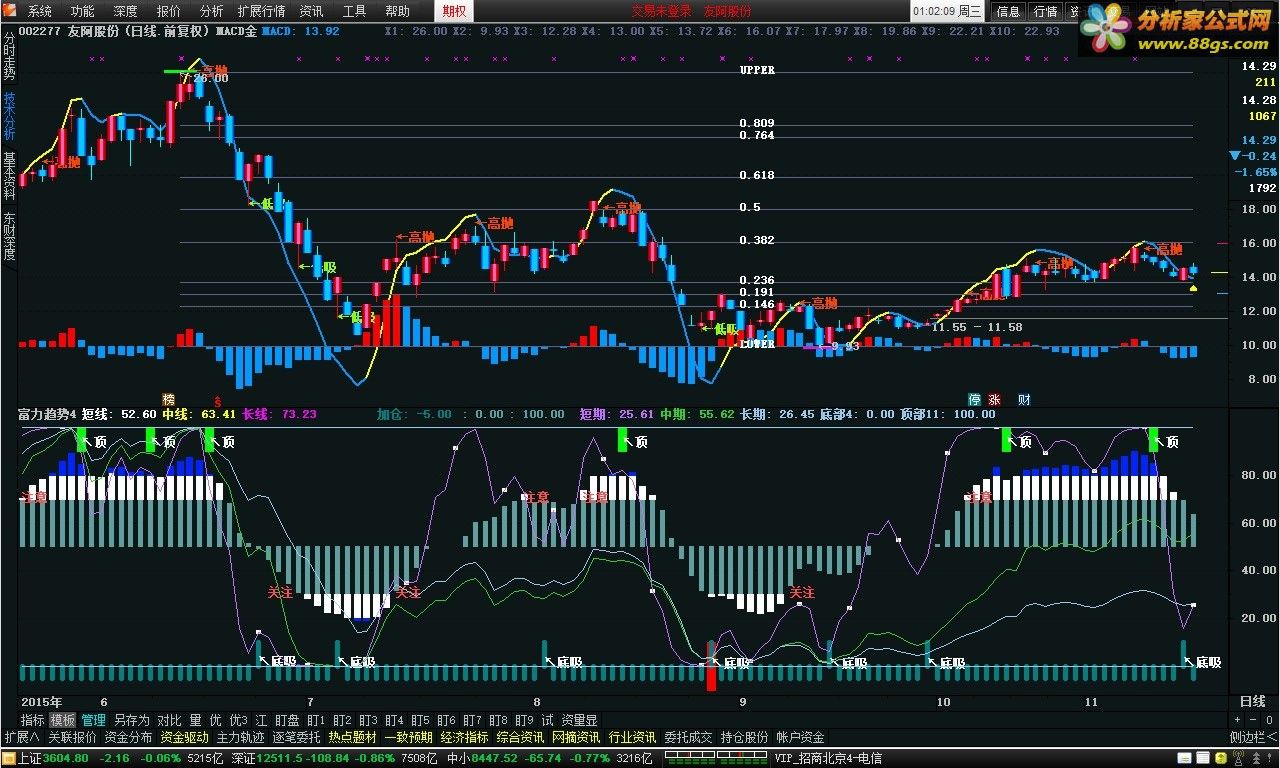
Task: Select the 期权 tab in menu bar
Action: [454, 11]
